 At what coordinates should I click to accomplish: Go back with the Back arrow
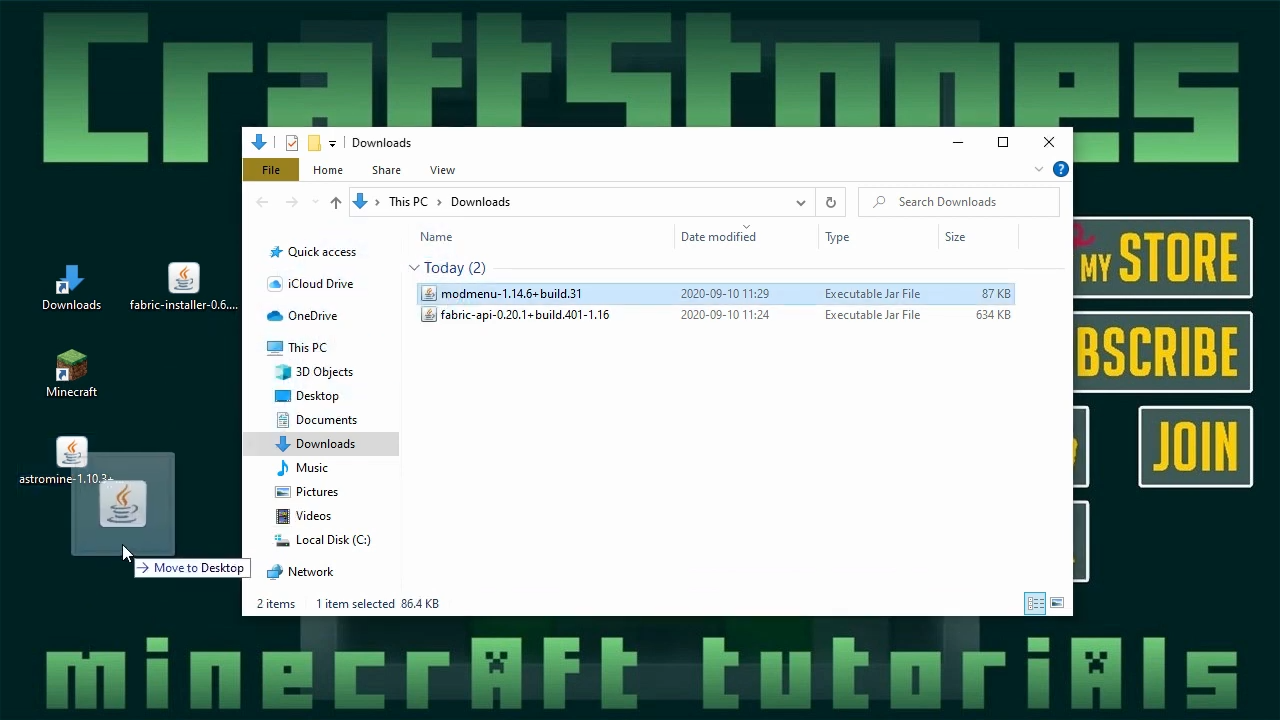coord(262,202)
